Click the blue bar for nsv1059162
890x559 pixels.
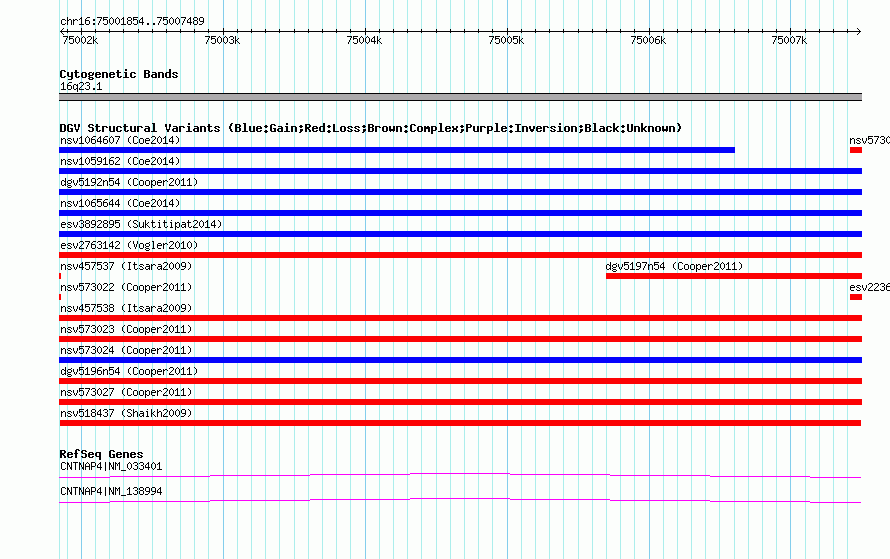pyautogui.click(x=460, y=171)
